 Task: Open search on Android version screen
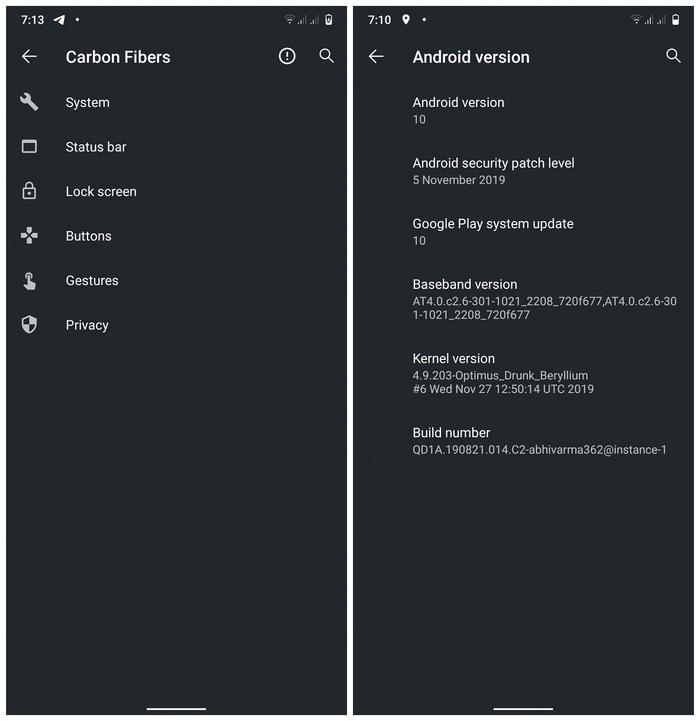click(x=673, y=56)
